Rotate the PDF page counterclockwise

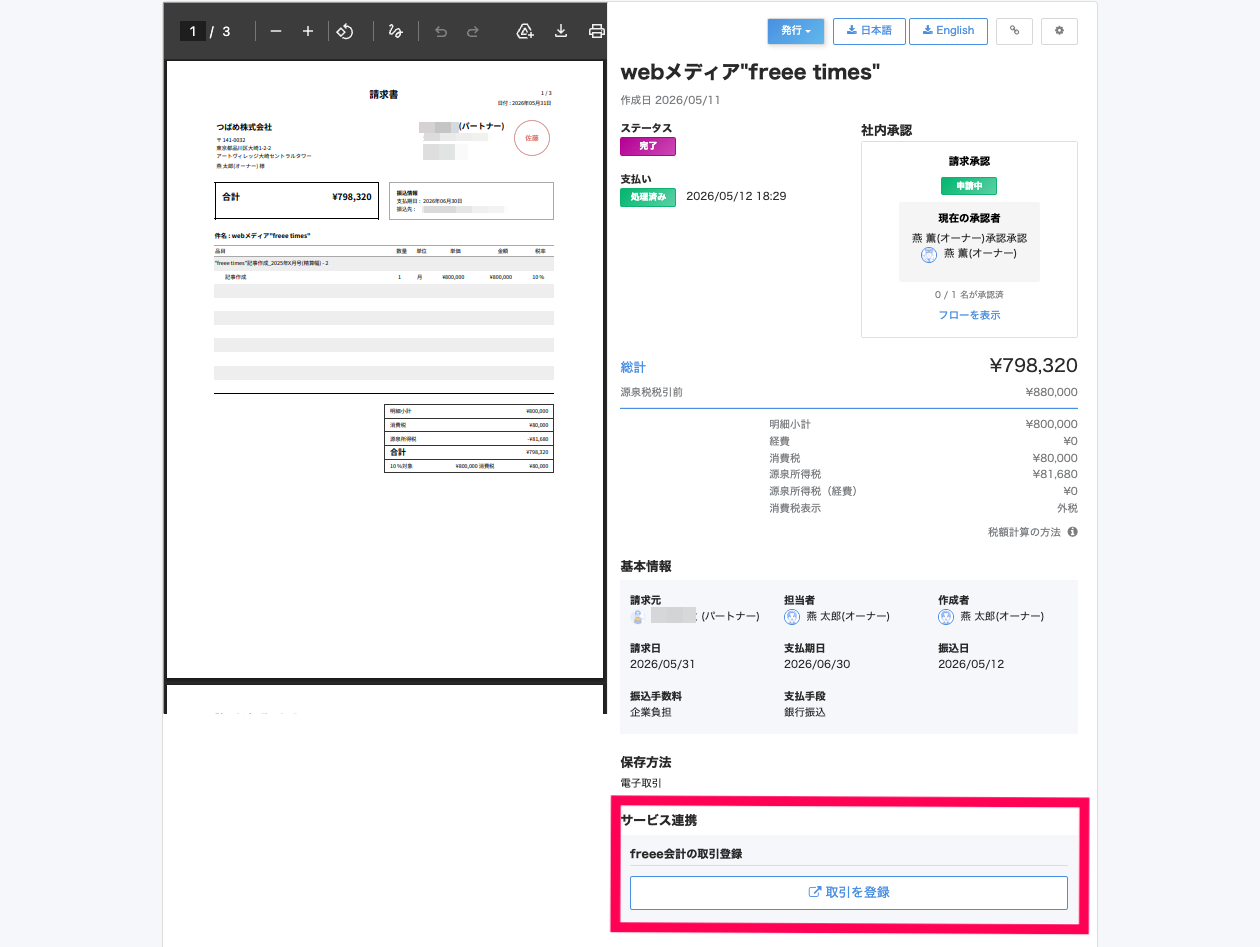[345, 31]
